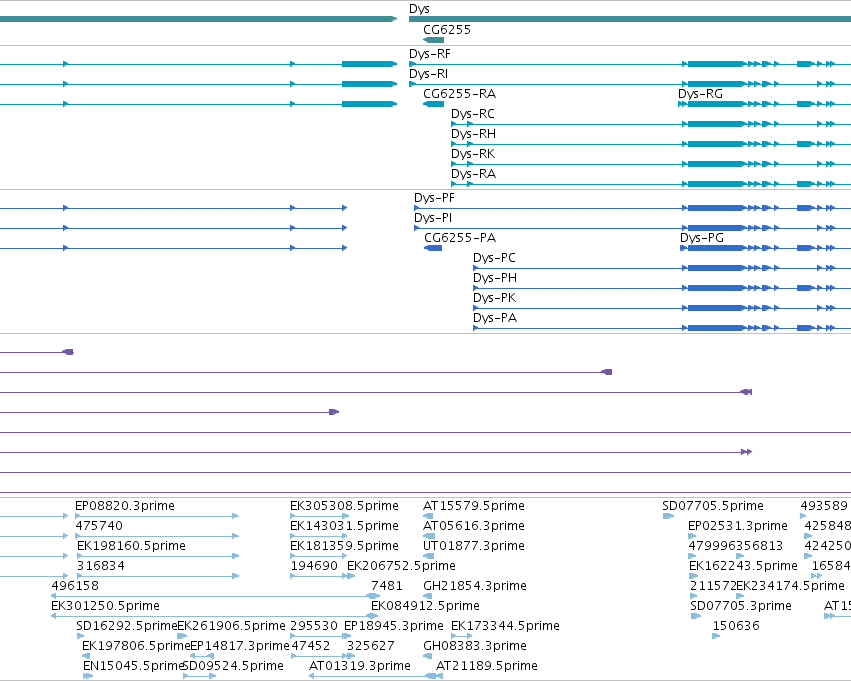The height and width of the screenshot is (681, 851).
Task: Select the UT01877.3prime feature
Action: click(474, 546)
